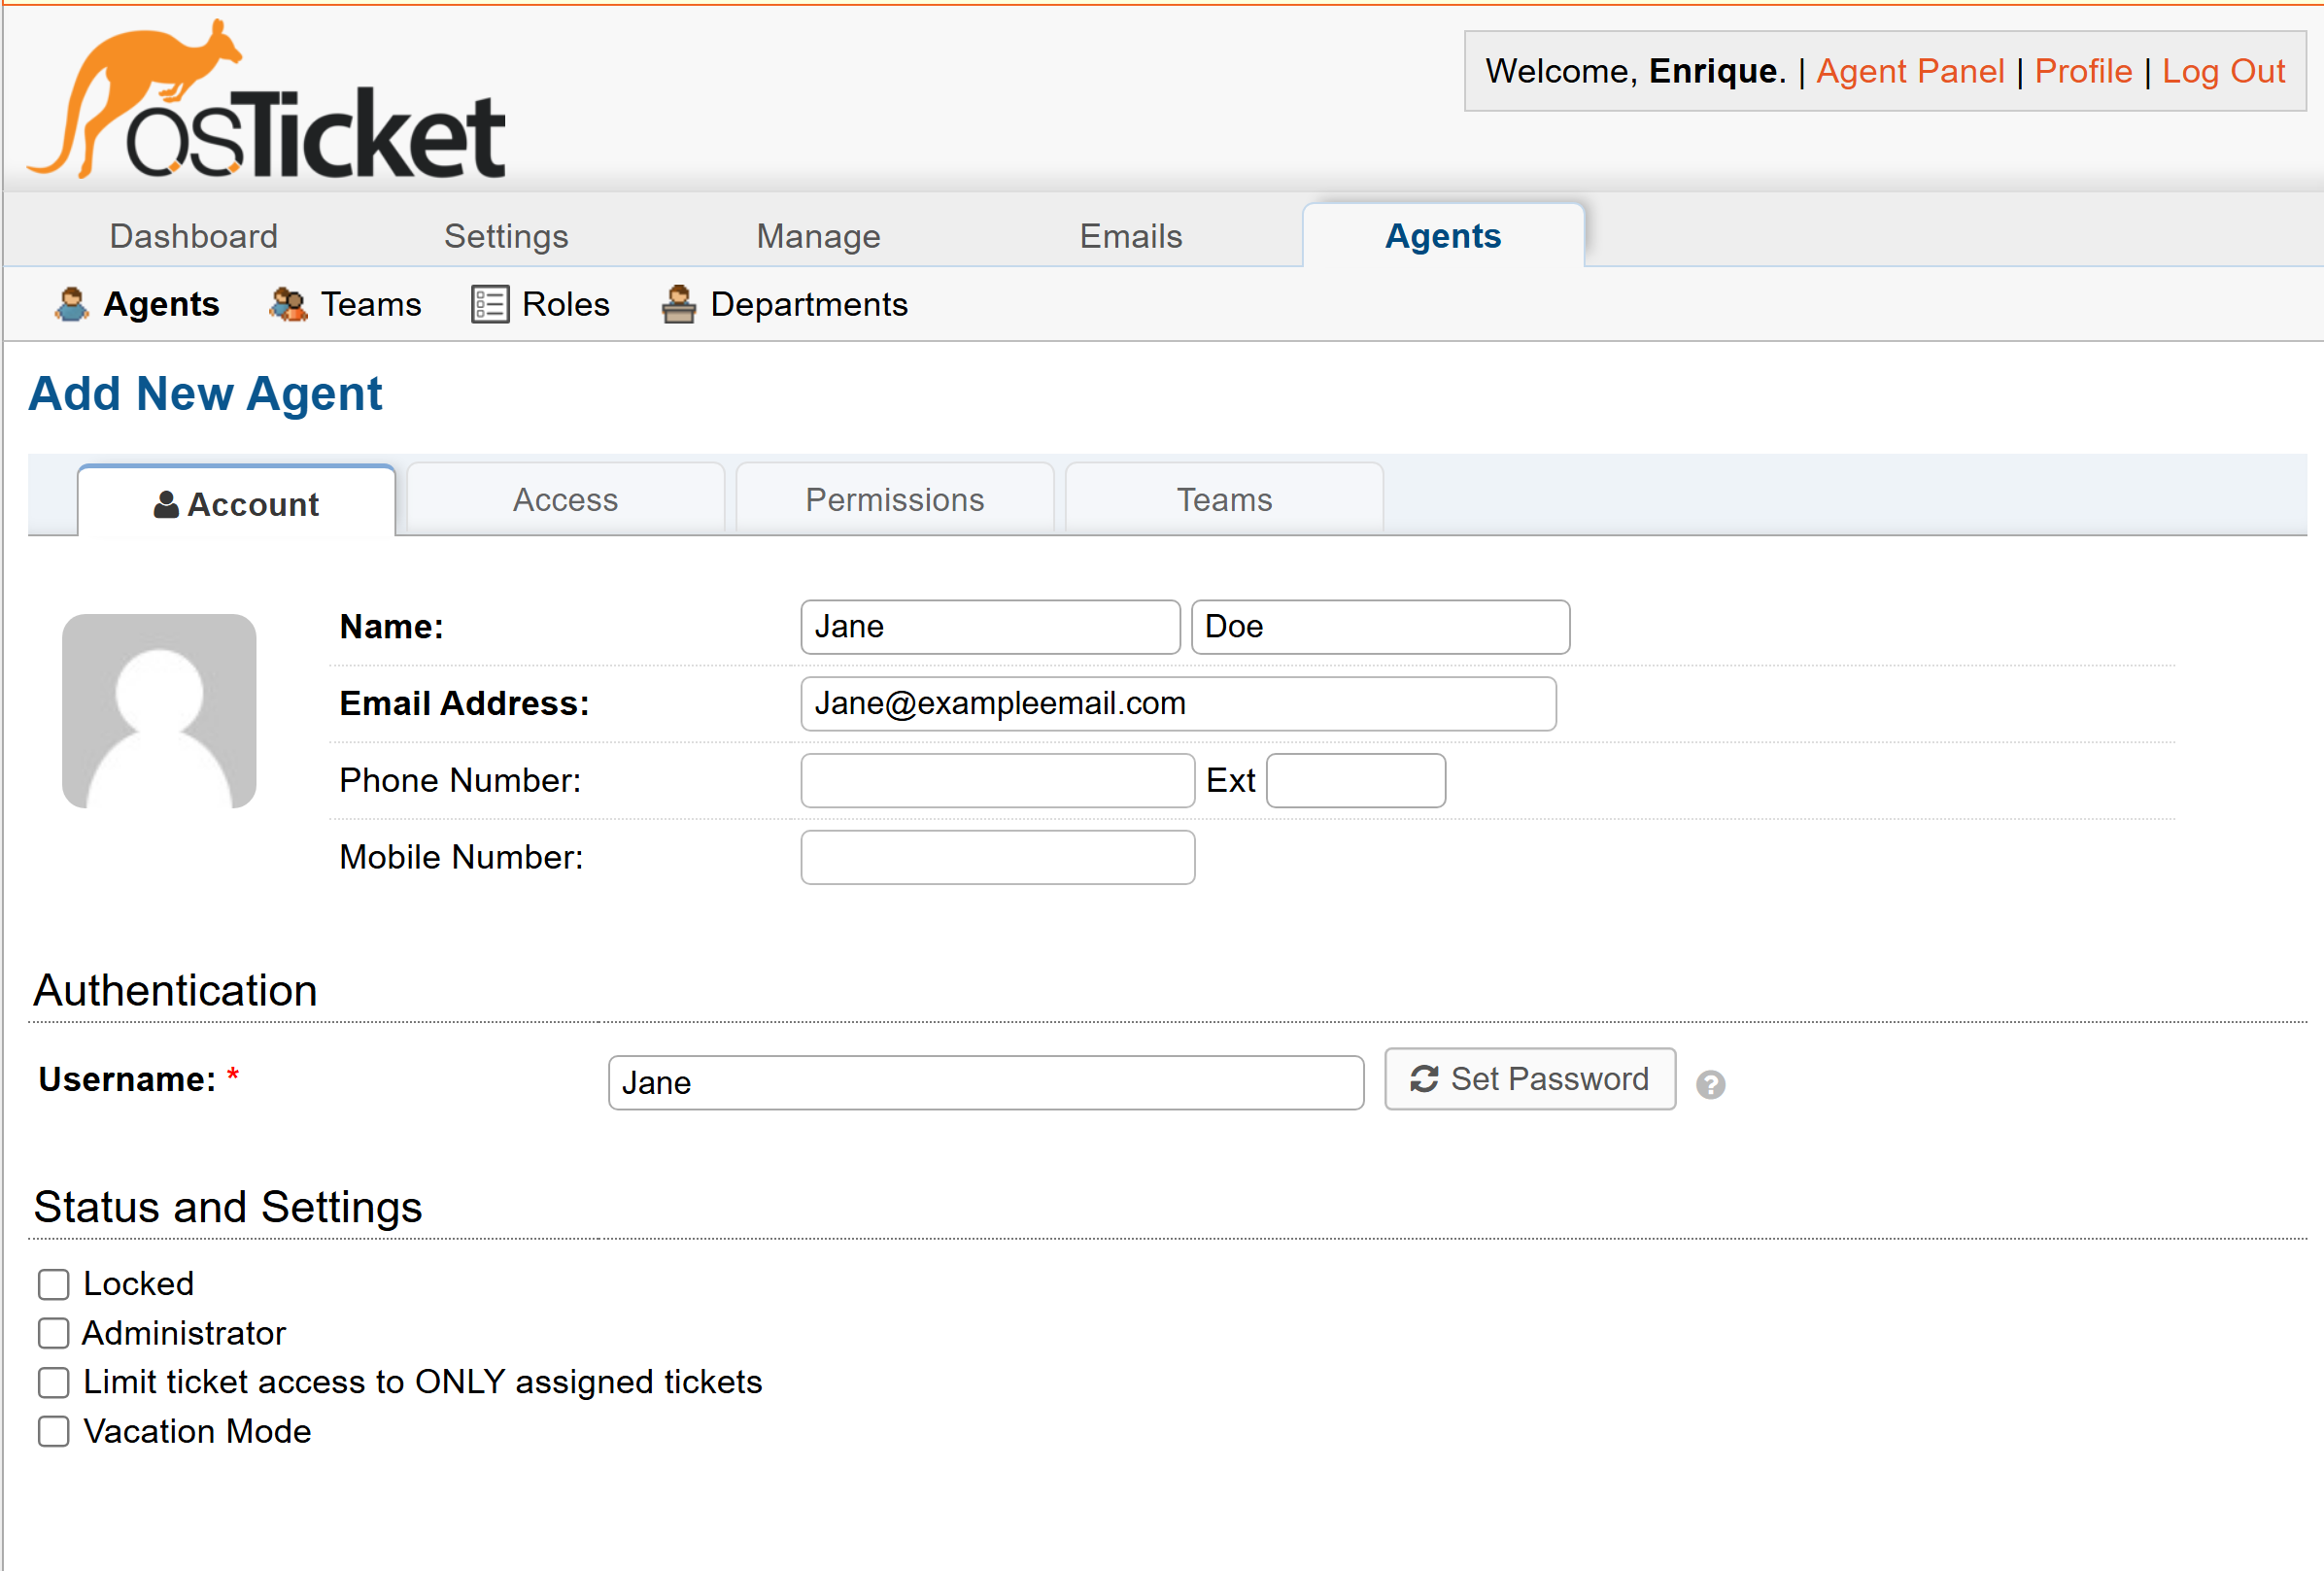Click the Log Out link
The height and width of the screenshot is (1571, 2324).
2223,71
